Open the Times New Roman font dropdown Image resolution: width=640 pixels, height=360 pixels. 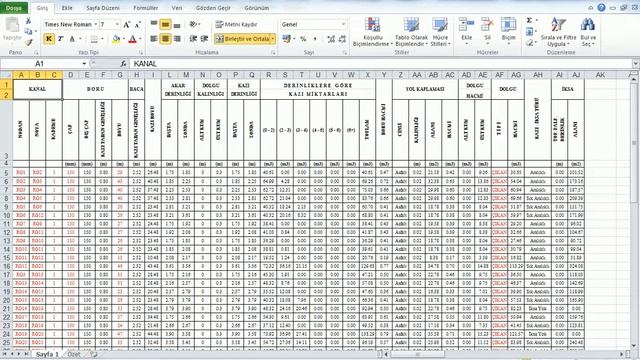[x=96, y=24]
